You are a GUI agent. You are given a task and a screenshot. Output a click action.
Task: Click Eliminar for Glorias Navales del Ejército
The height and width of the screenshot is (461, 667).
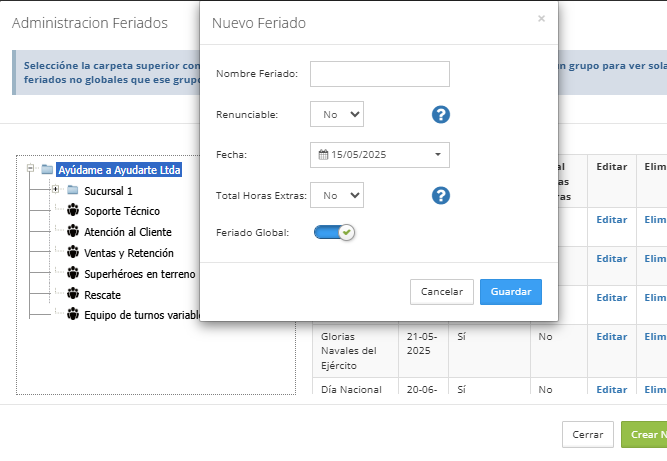[x=655, y=337]
